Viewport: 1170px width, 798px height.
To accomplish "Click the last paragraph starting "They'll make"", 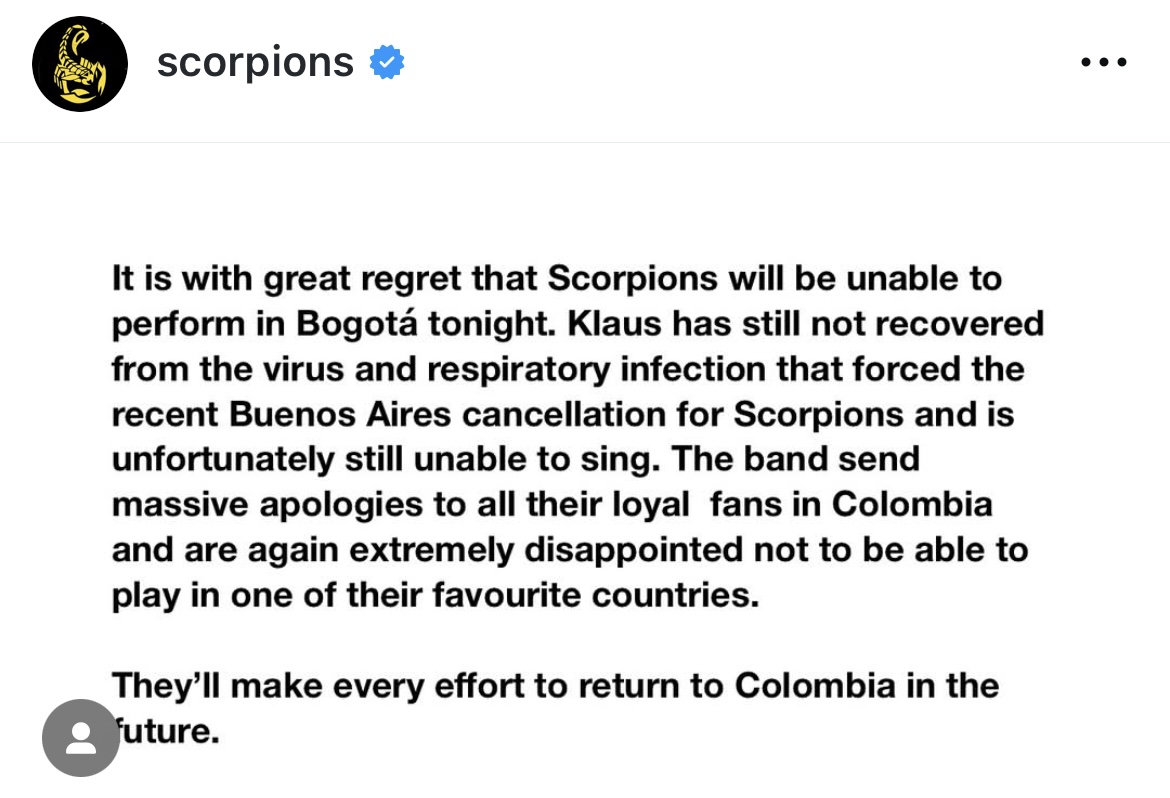I will pos(555,708).
